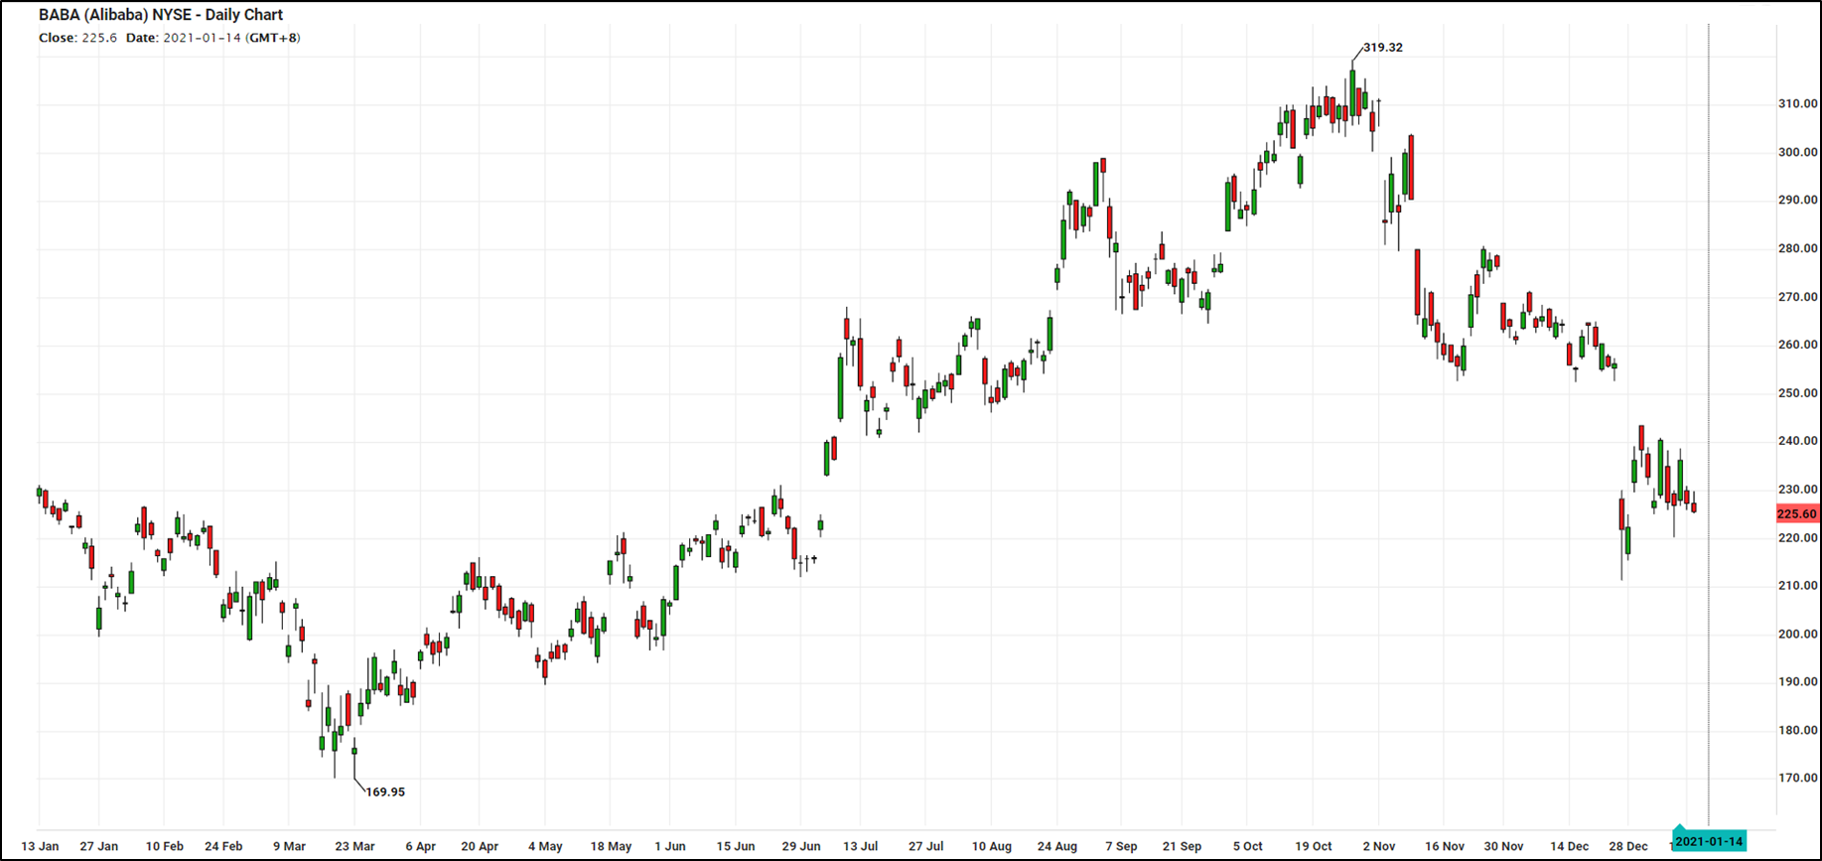1822x861 pixels.
Task: Click the 220.00 price axis label
Action: click(1797, 538)
